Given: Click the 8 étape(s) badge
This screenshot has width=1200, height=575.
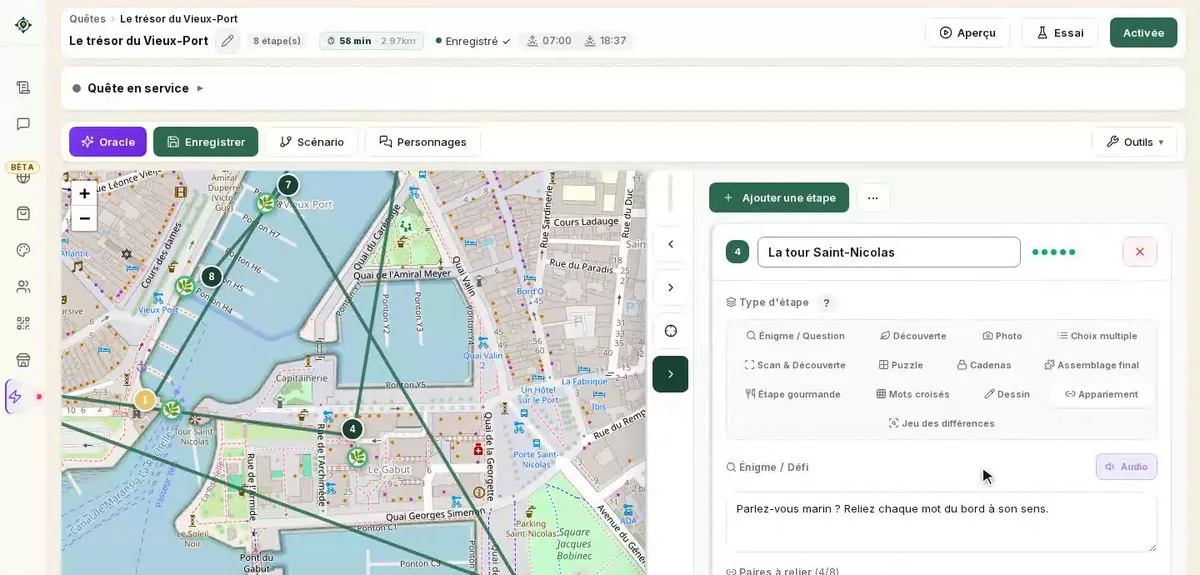Looking at the screenshot, I should pos(276,41).
